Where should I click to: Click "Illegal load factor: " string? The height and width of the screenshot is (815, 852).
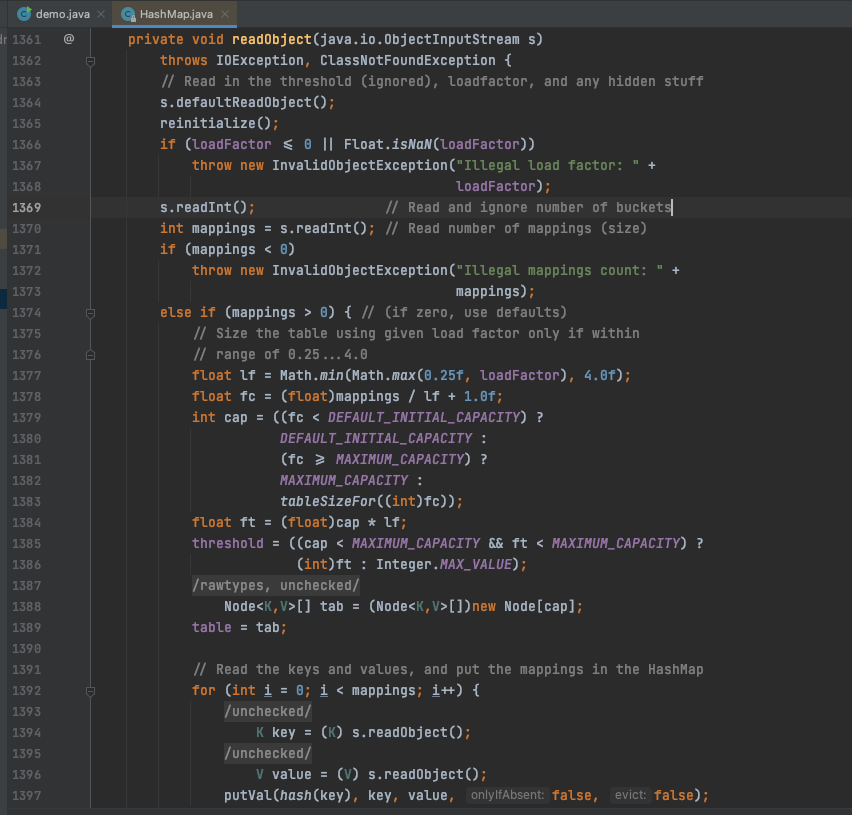(x=547, y=166)
